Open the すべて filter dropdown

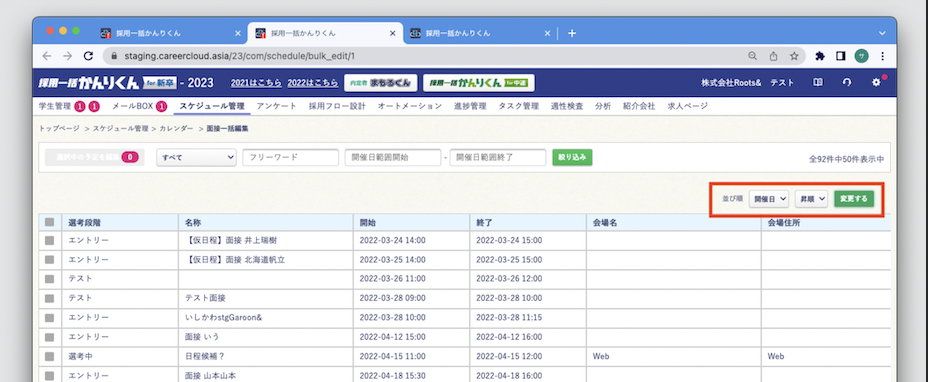click(196, 158)
